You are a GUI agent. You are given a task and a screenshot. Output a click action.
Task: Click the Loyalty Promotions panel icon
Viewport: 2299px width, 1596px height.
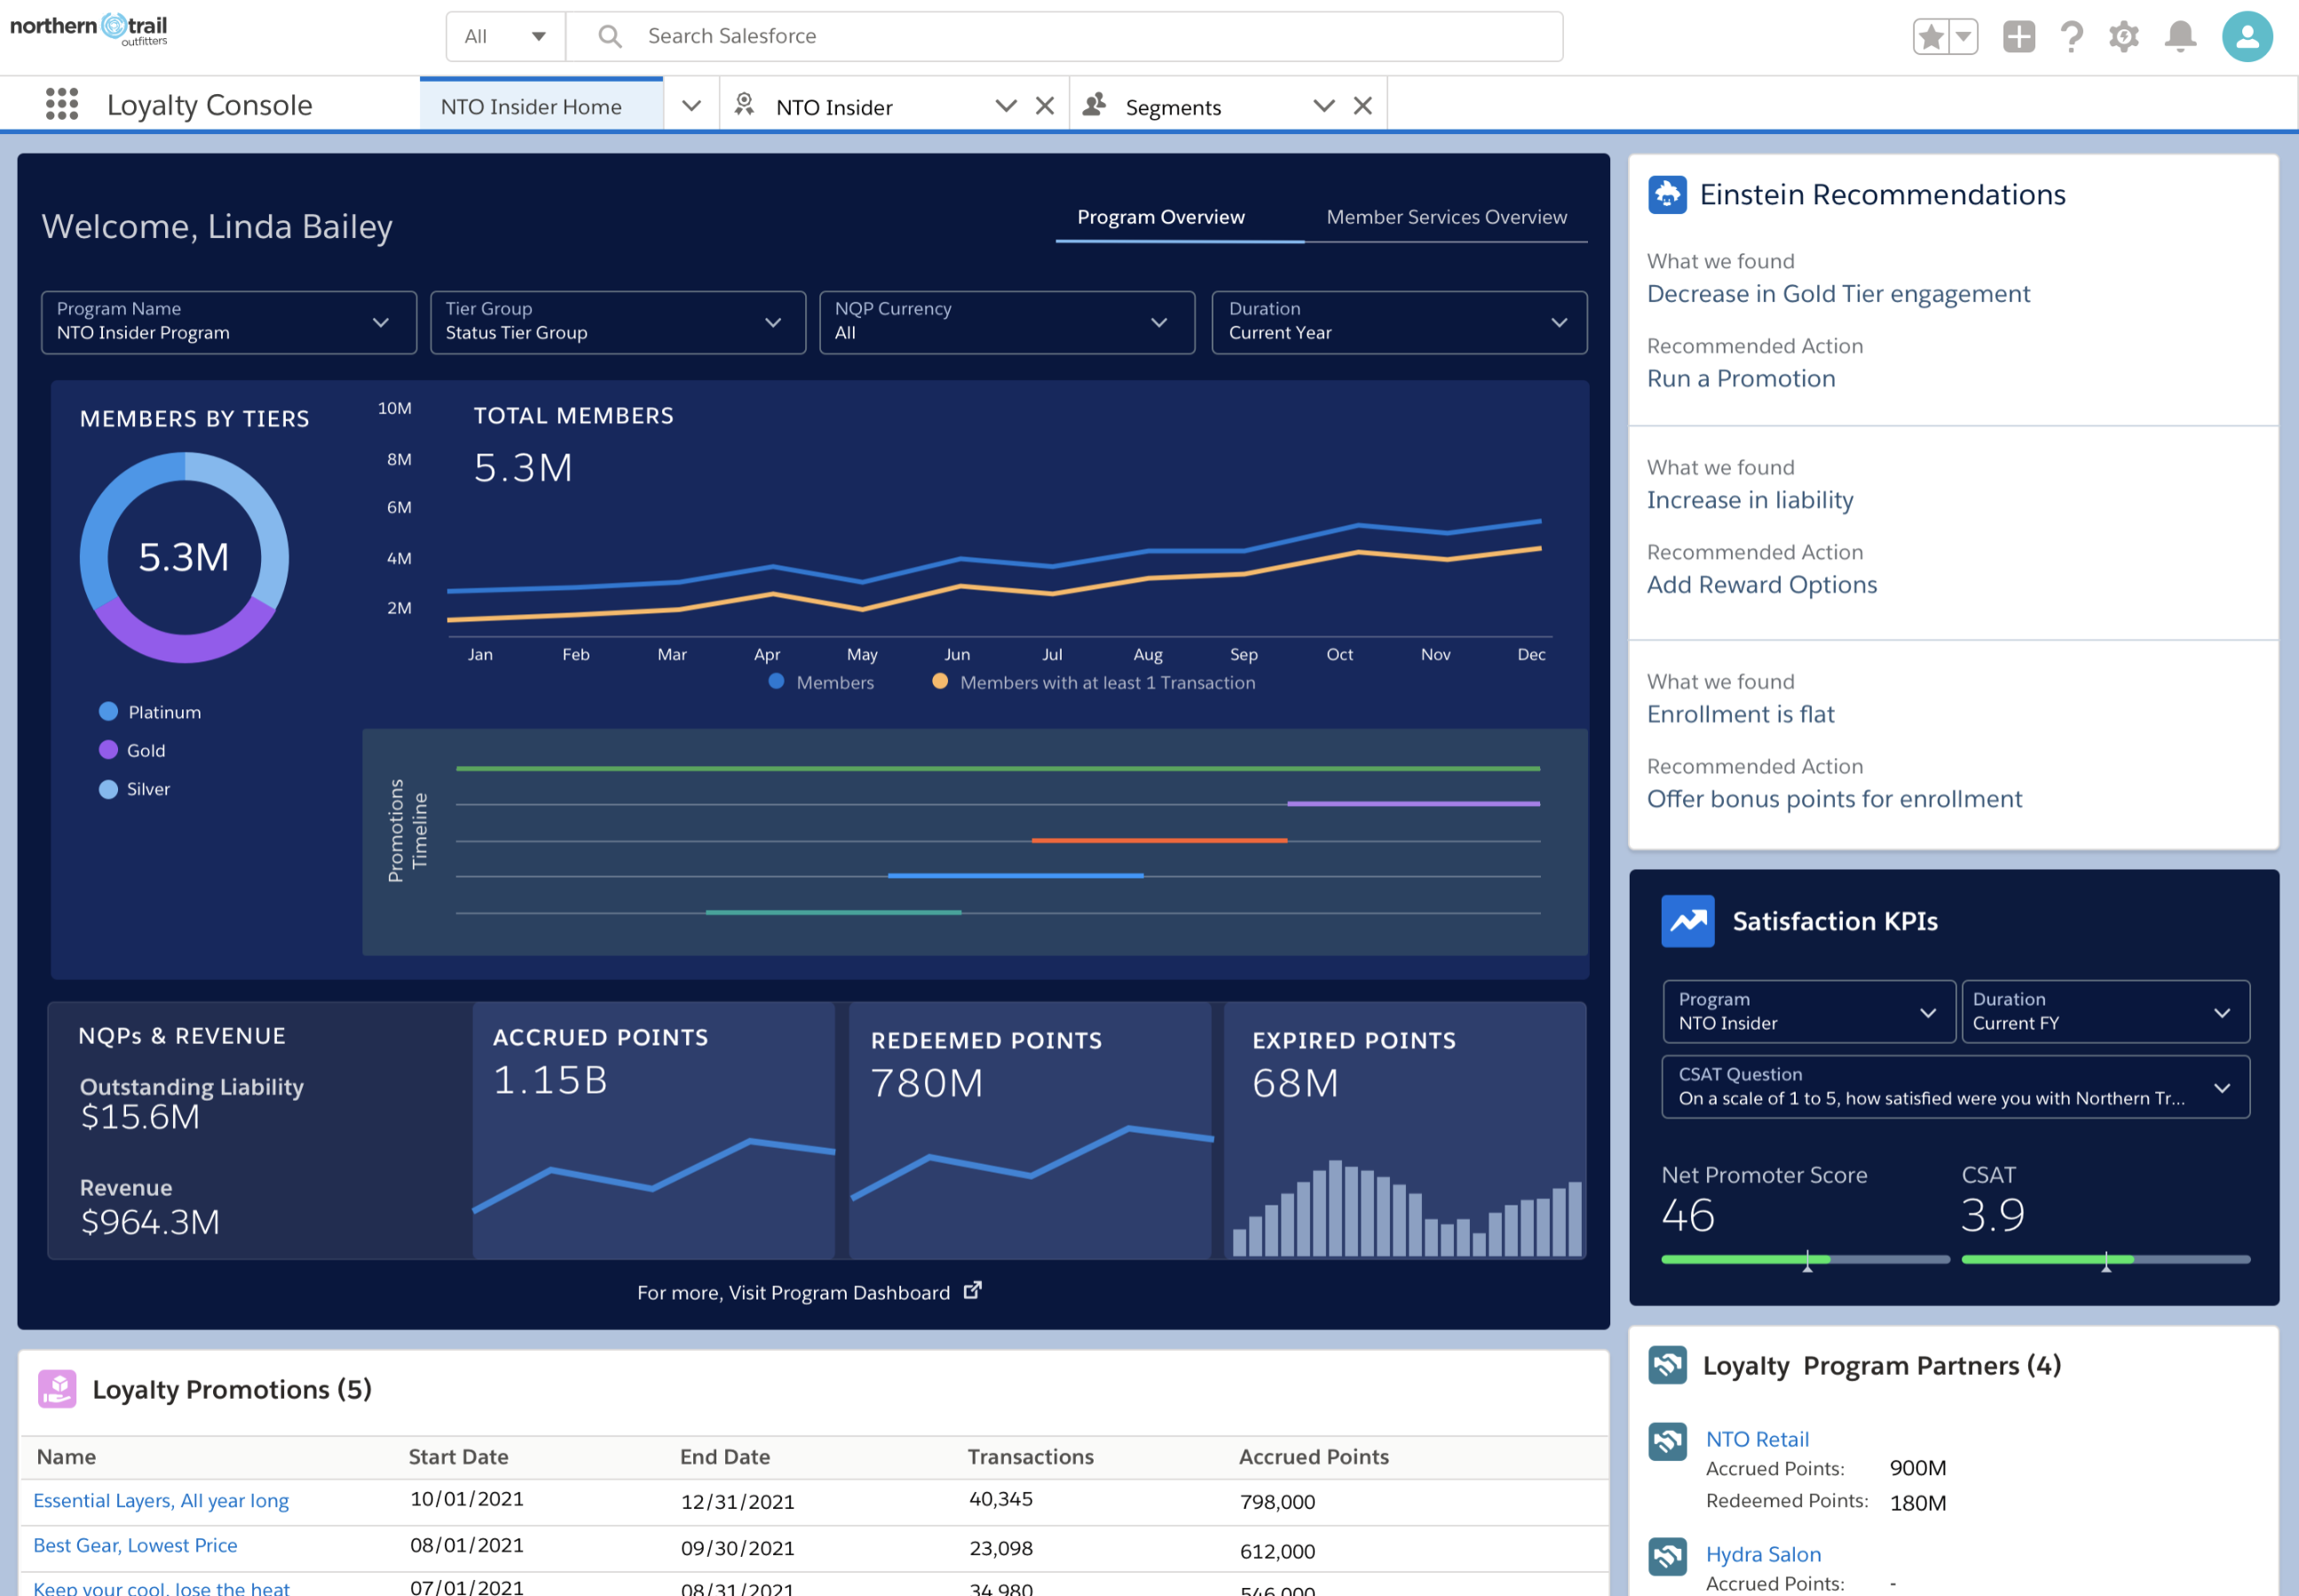point(57,1389)
